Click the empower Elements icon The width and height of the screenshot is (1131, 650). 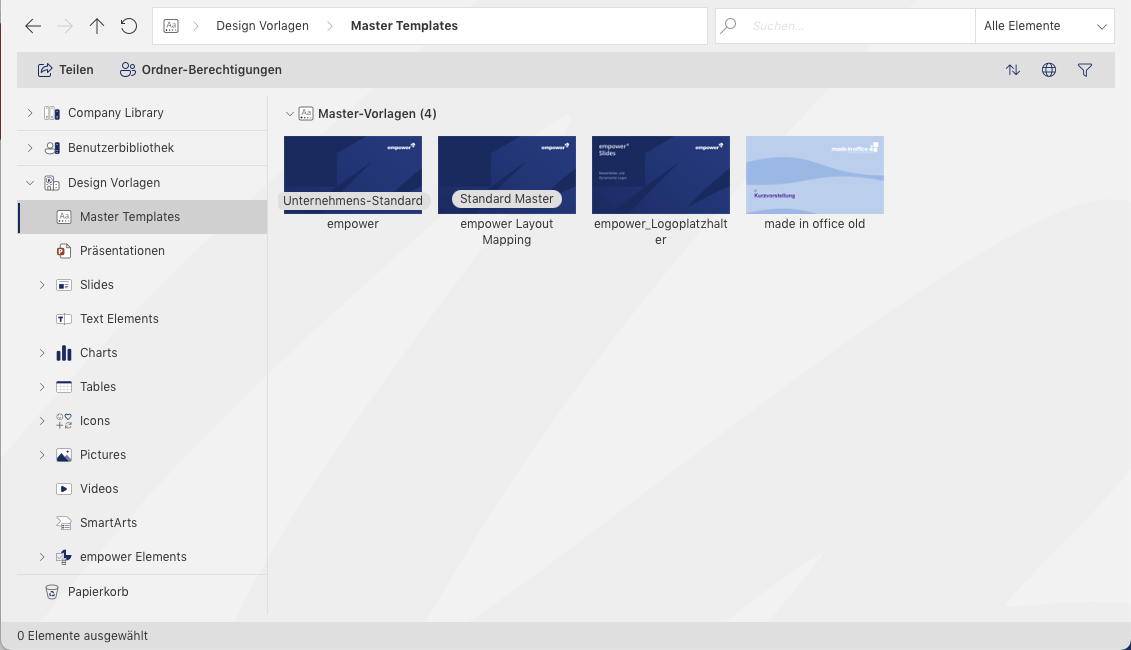click(x=63, y=557)
